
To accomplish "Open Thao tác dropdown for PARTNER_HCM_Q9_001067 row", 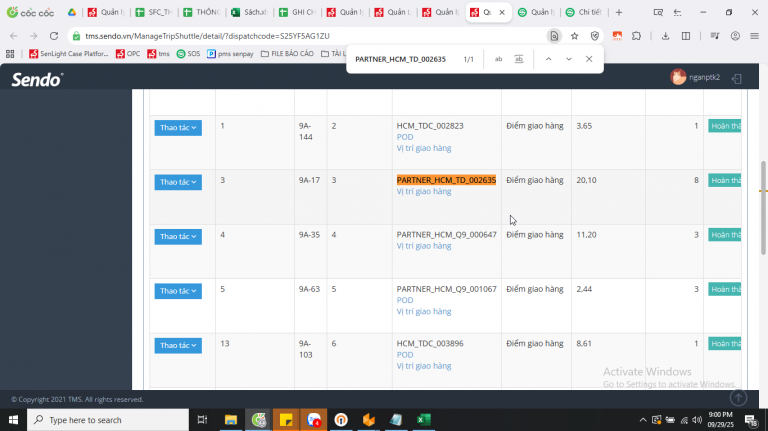I will (178, 290).
